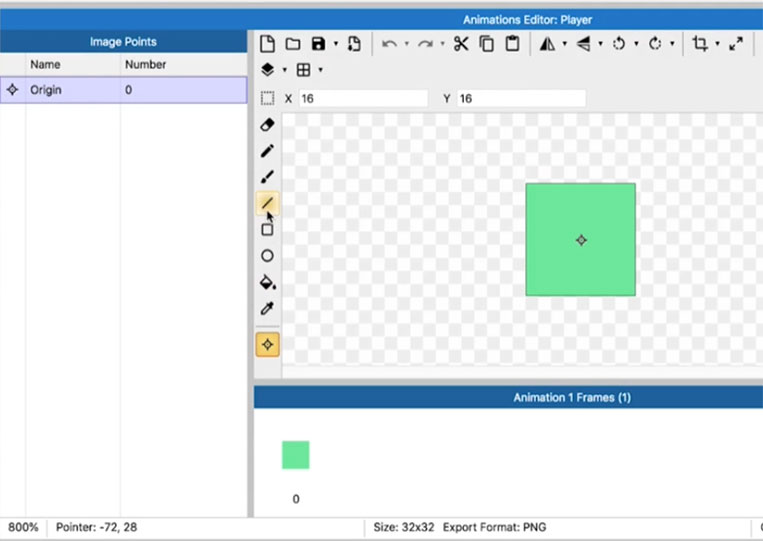Image resolution: width=763 pixels, height=541 pixels.
Task: Select the Origin image point row
Action: 124,90
